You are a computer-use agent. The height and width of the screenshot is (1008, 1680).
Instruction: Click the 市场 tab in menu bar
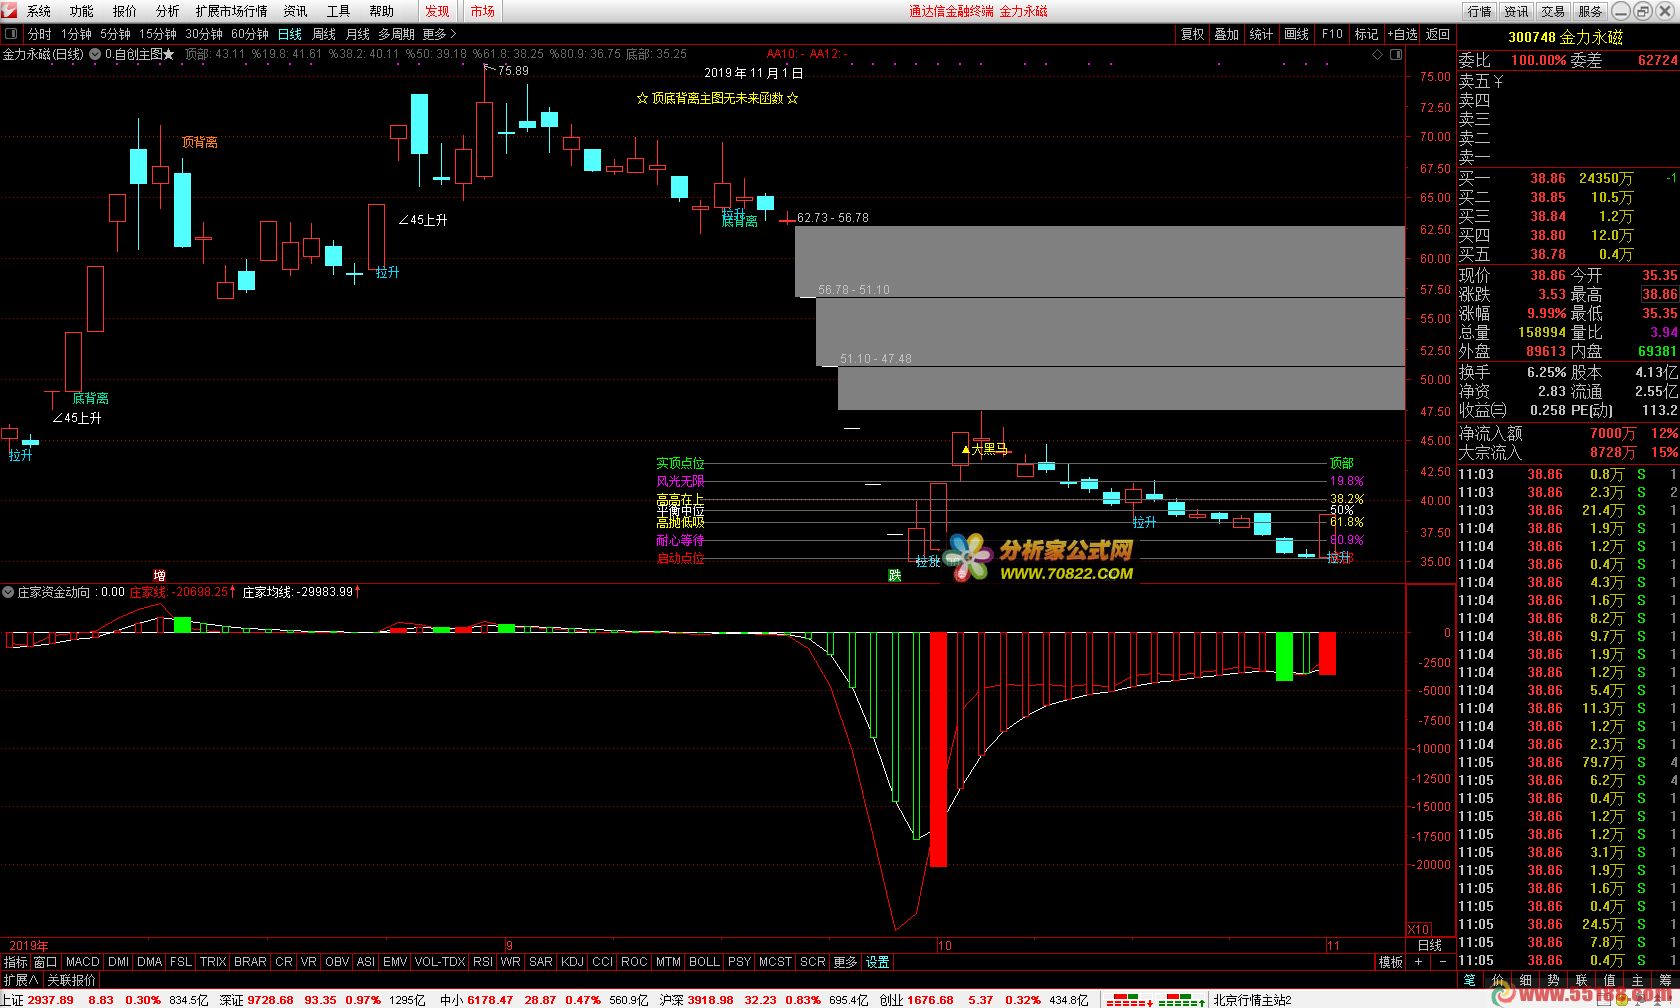pyautogui.click(x=483, y=11)
